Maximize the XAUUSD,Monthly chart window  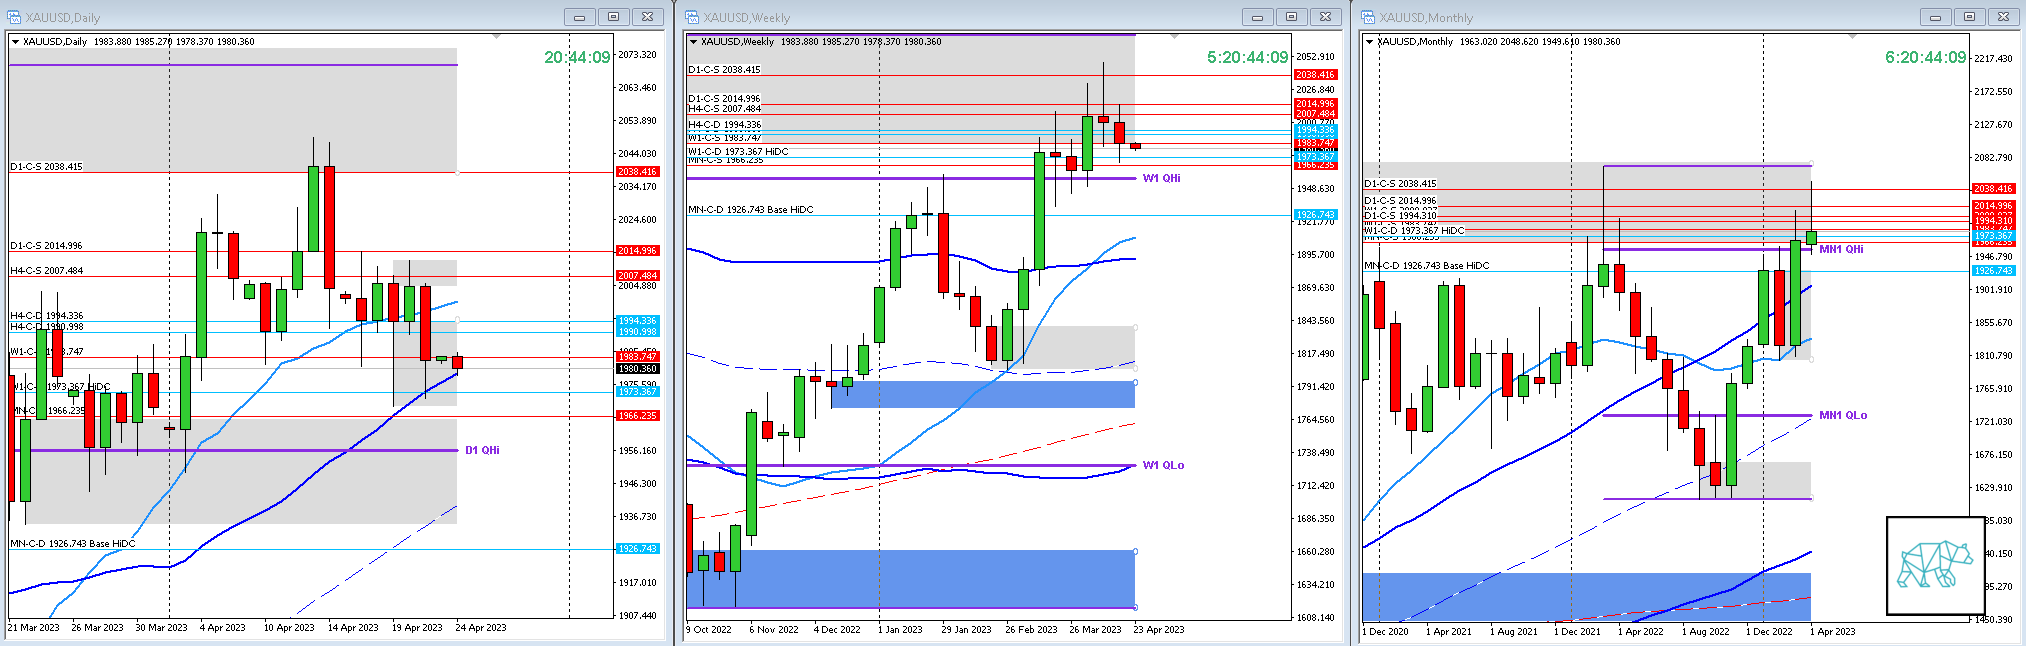[1969, 17]
